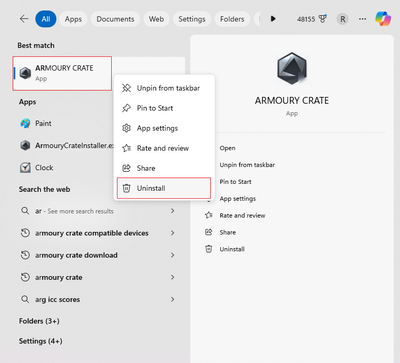This screenshot has height=363, width=400.
Task: Go back using the left arrow icon
Action: (24, 19)
